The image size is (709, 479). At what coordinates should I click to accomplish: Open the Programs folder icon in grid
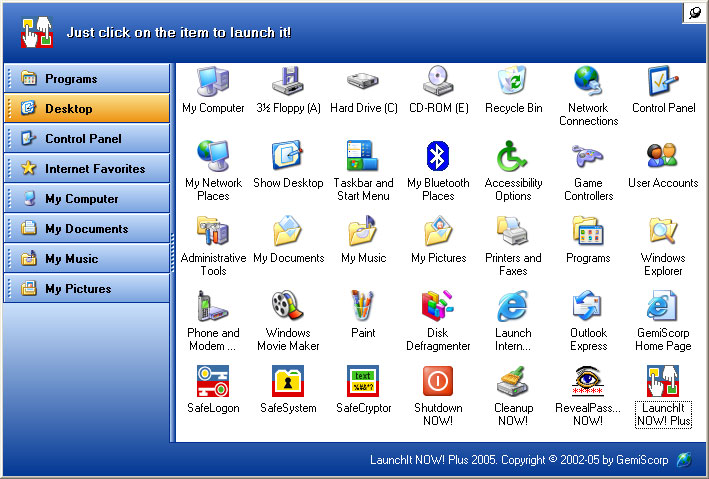[588, 231]
